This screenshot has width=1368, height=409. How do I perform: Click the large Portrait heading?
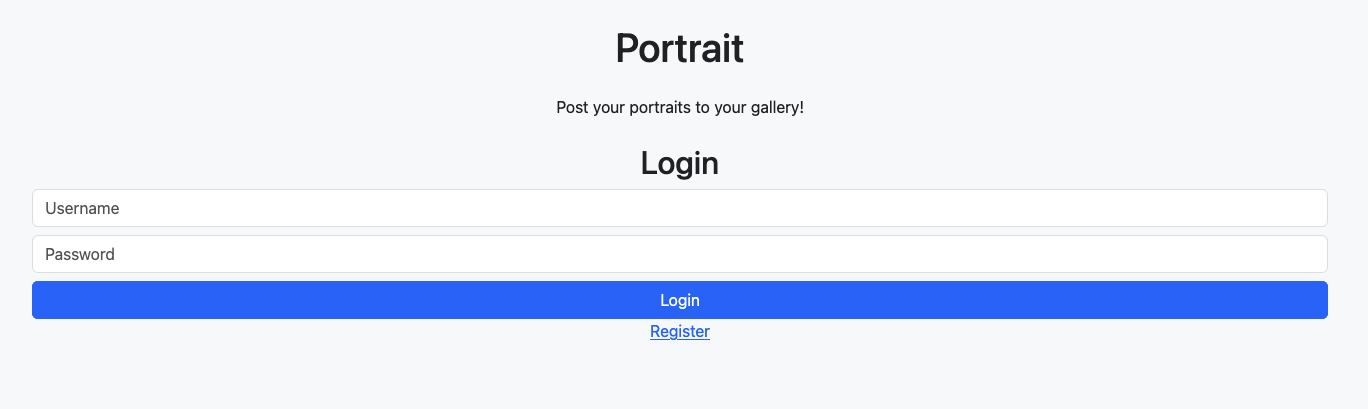(680, 48)
